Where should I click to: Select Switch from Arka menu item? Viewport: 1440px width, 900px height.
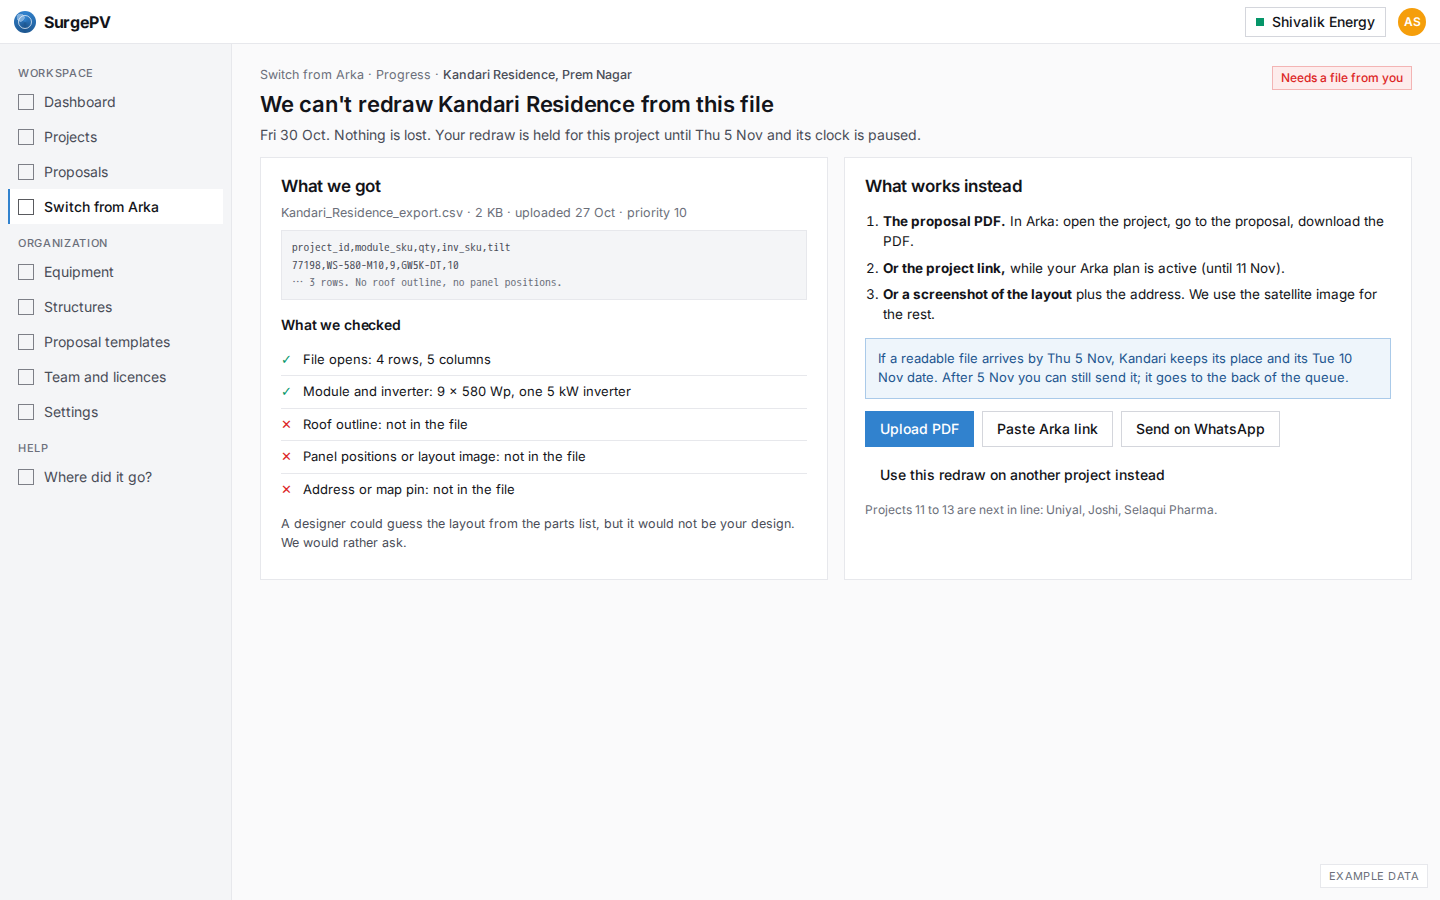tap(115, 207)
